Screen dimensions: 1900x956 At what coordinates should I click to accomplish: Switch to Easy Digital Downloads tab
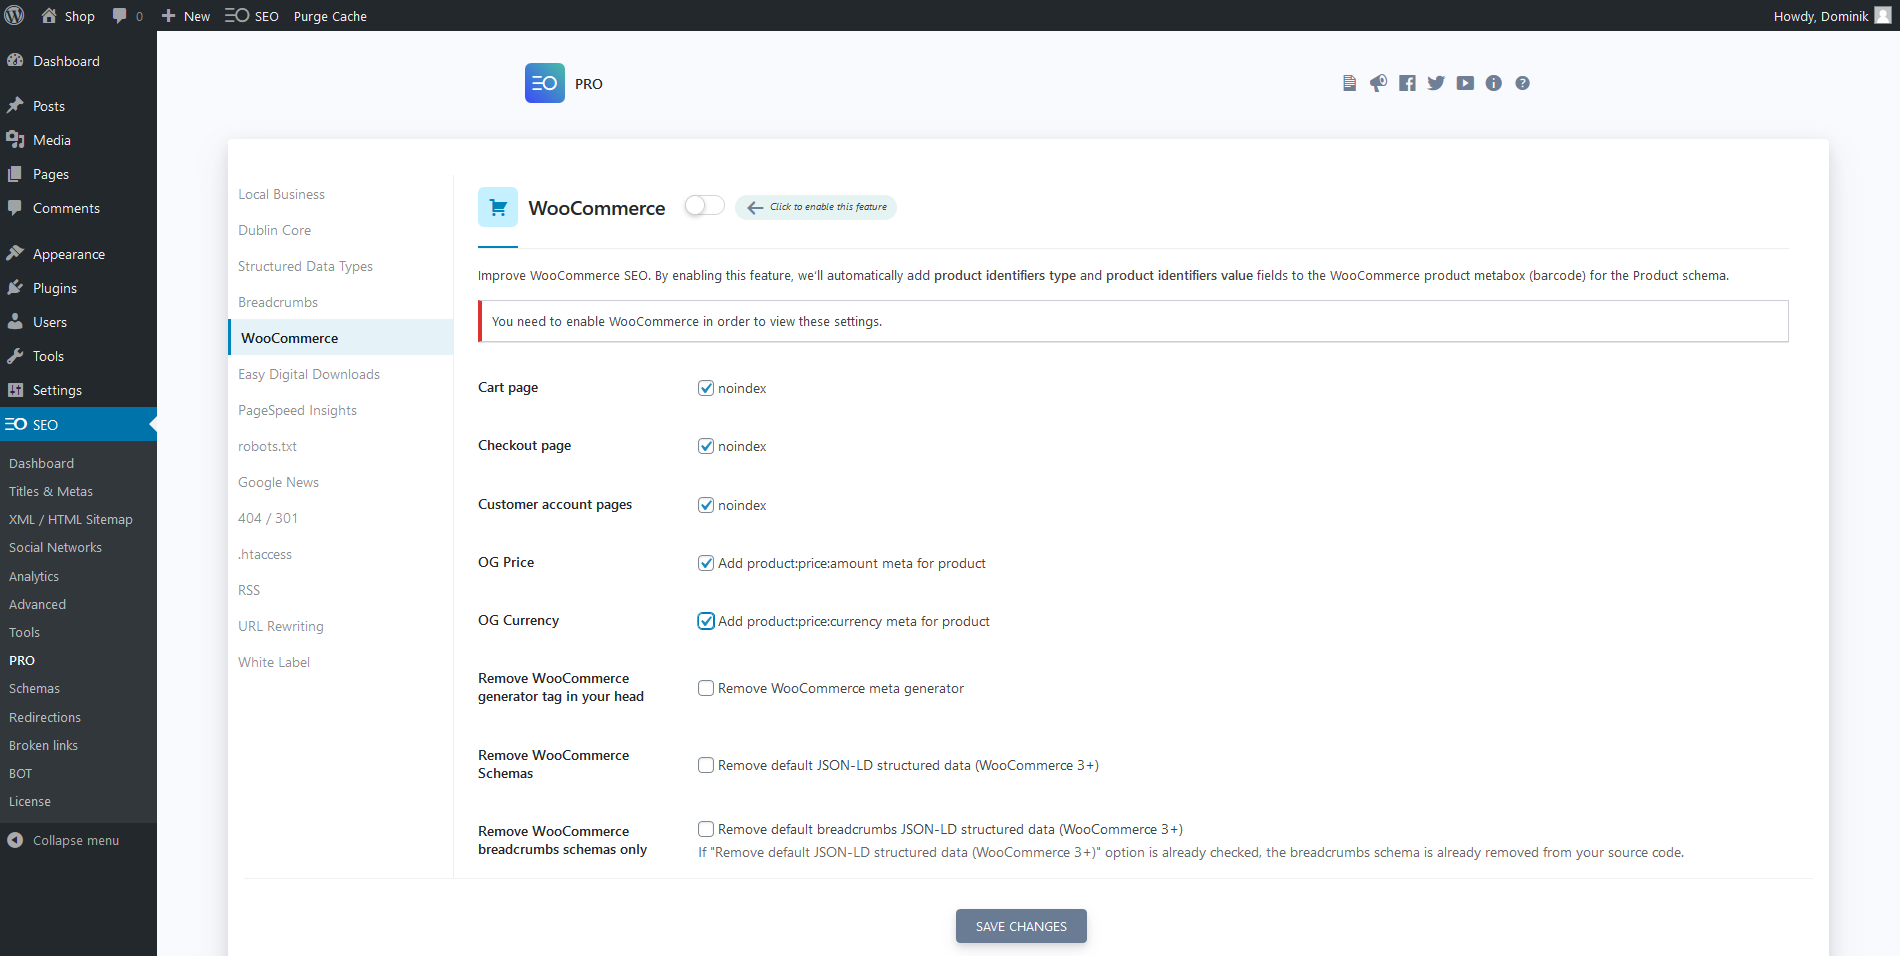[340, 374]
